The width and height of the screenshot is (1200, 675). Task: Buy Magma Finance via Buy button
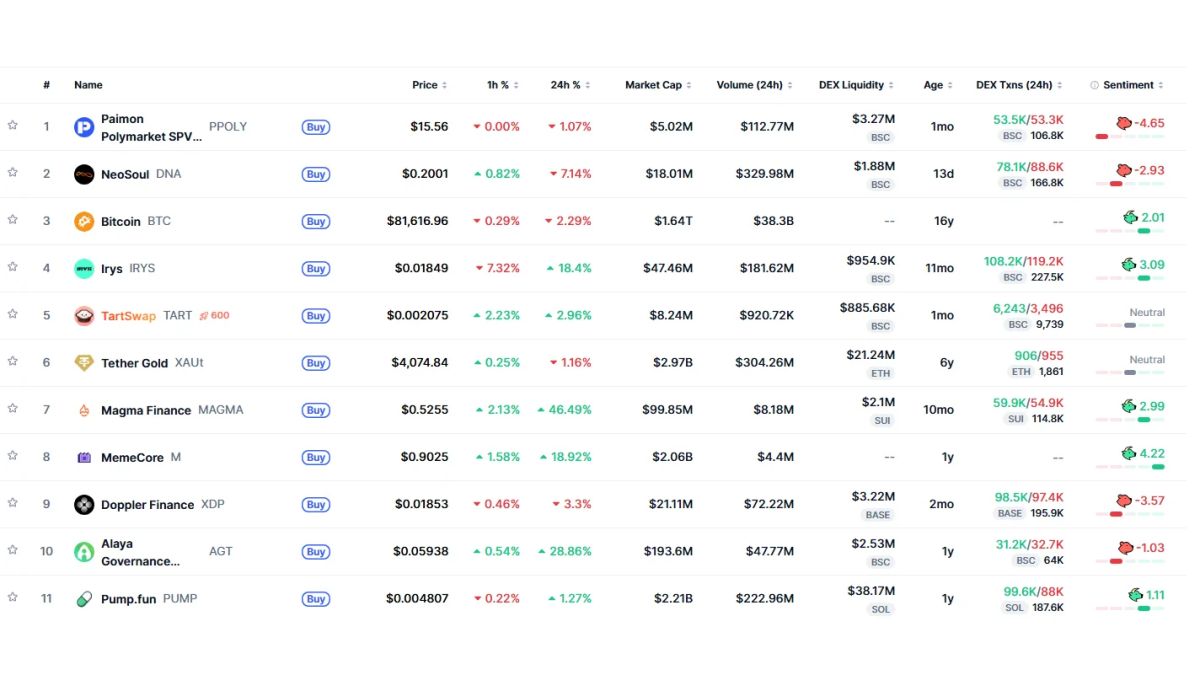pos(316,410)
